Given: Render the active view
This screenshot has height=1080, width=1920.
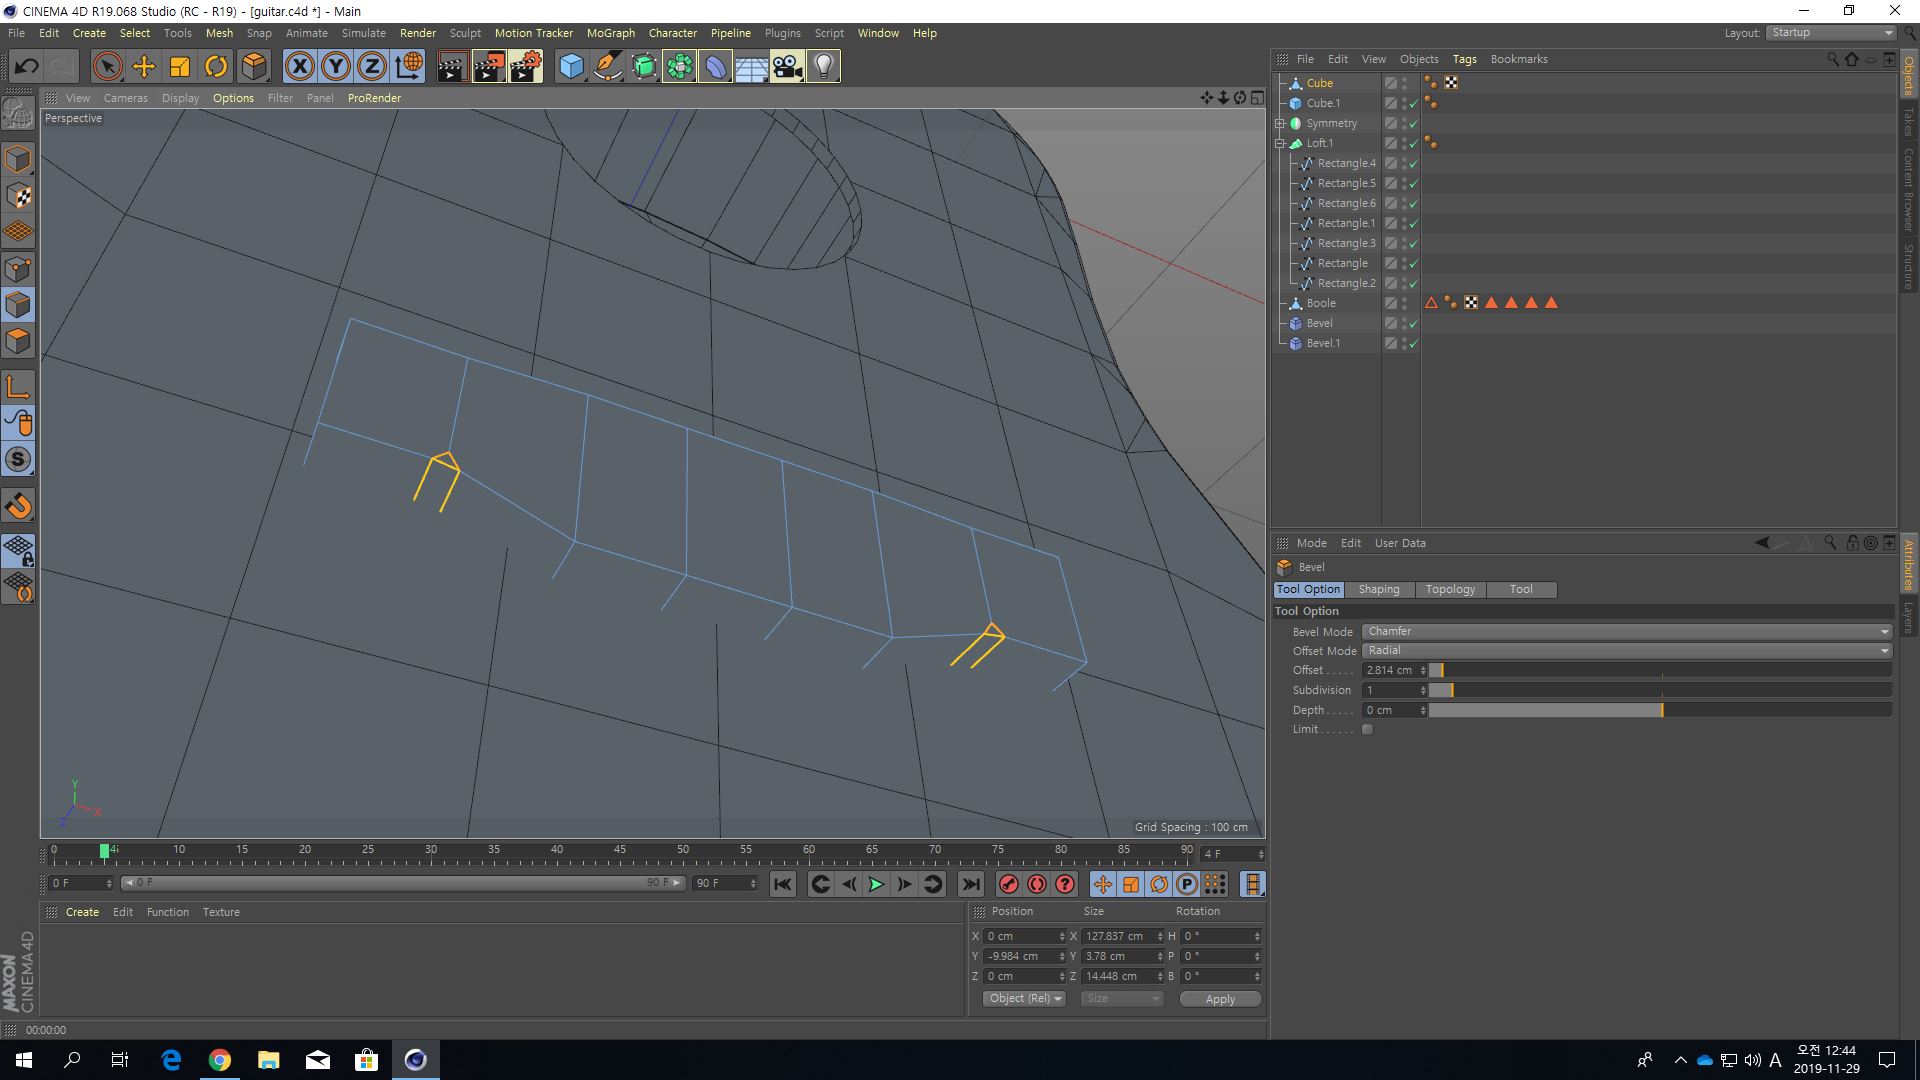Looking at the screenshot, I should coord(452,66).
